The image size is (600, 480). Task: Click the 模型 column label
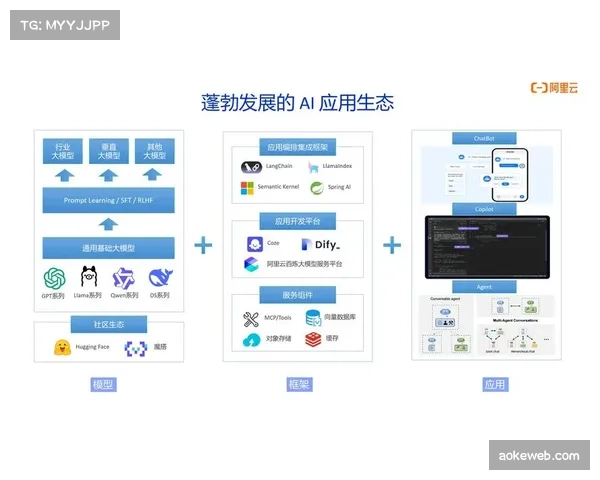[x=103, y=384]
